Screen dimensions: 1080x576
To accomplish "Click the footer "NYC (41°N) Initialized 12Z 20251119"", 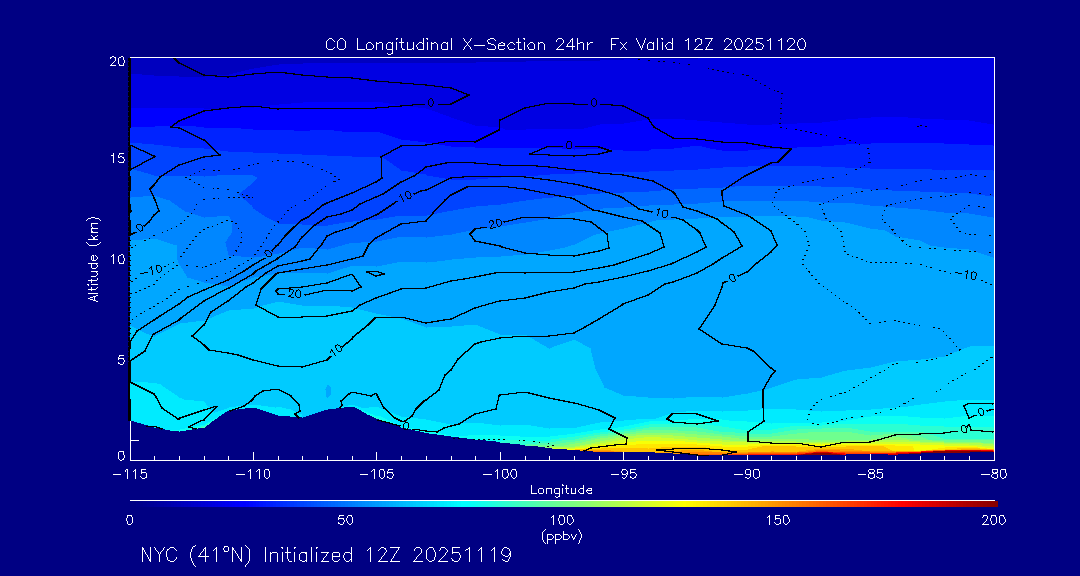I will click(x=326, y=555).
